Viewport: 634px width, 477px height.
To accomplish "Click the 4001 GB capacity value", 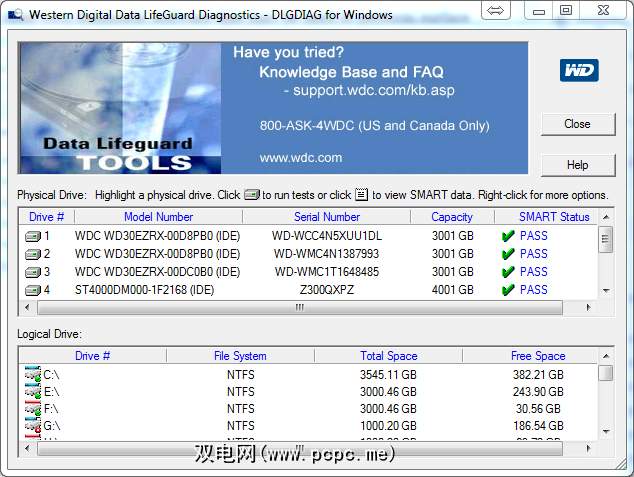I will (452, 290).
